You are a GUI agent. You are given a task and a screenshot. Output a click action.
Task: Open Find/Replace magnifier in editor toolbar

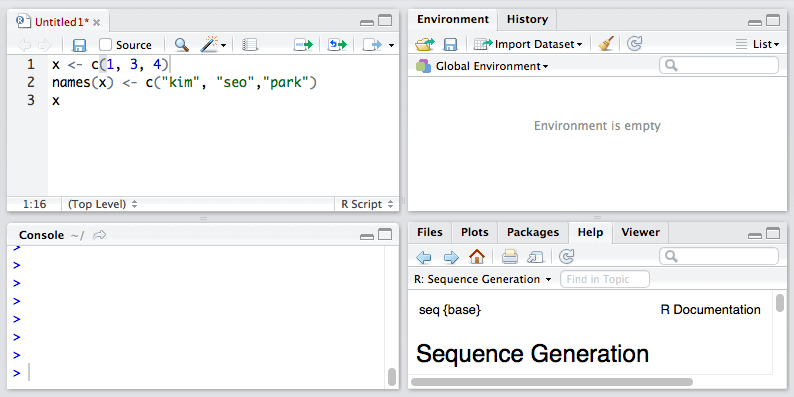click(182, 45)
